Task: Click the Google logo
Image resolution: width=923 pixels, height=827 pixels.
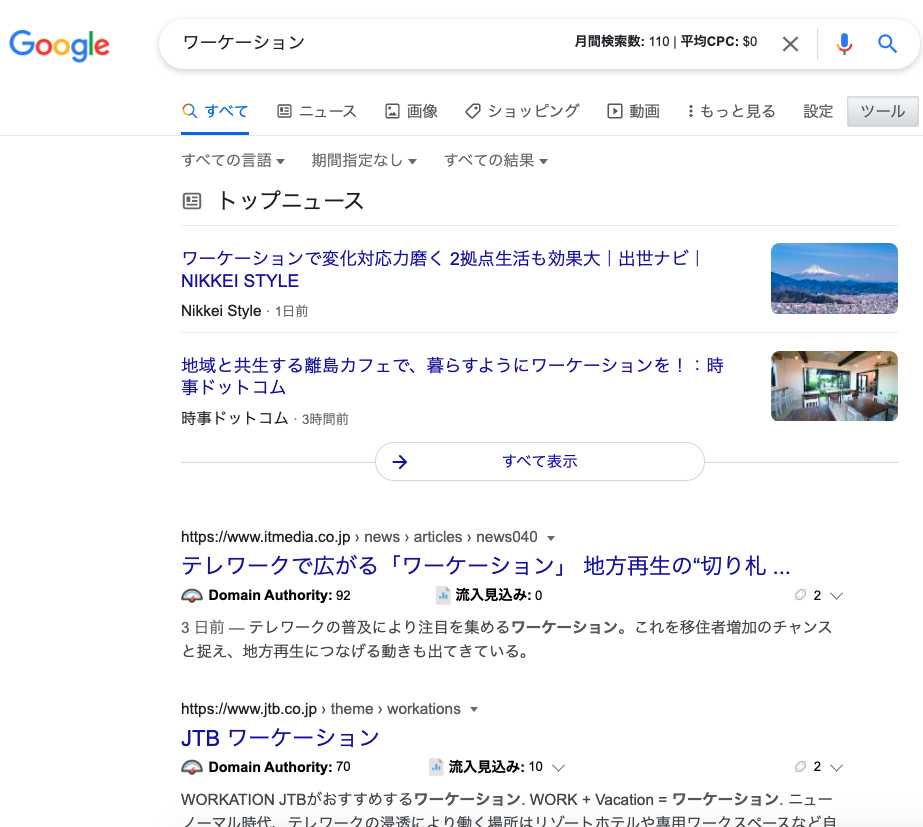Action: 60,44
